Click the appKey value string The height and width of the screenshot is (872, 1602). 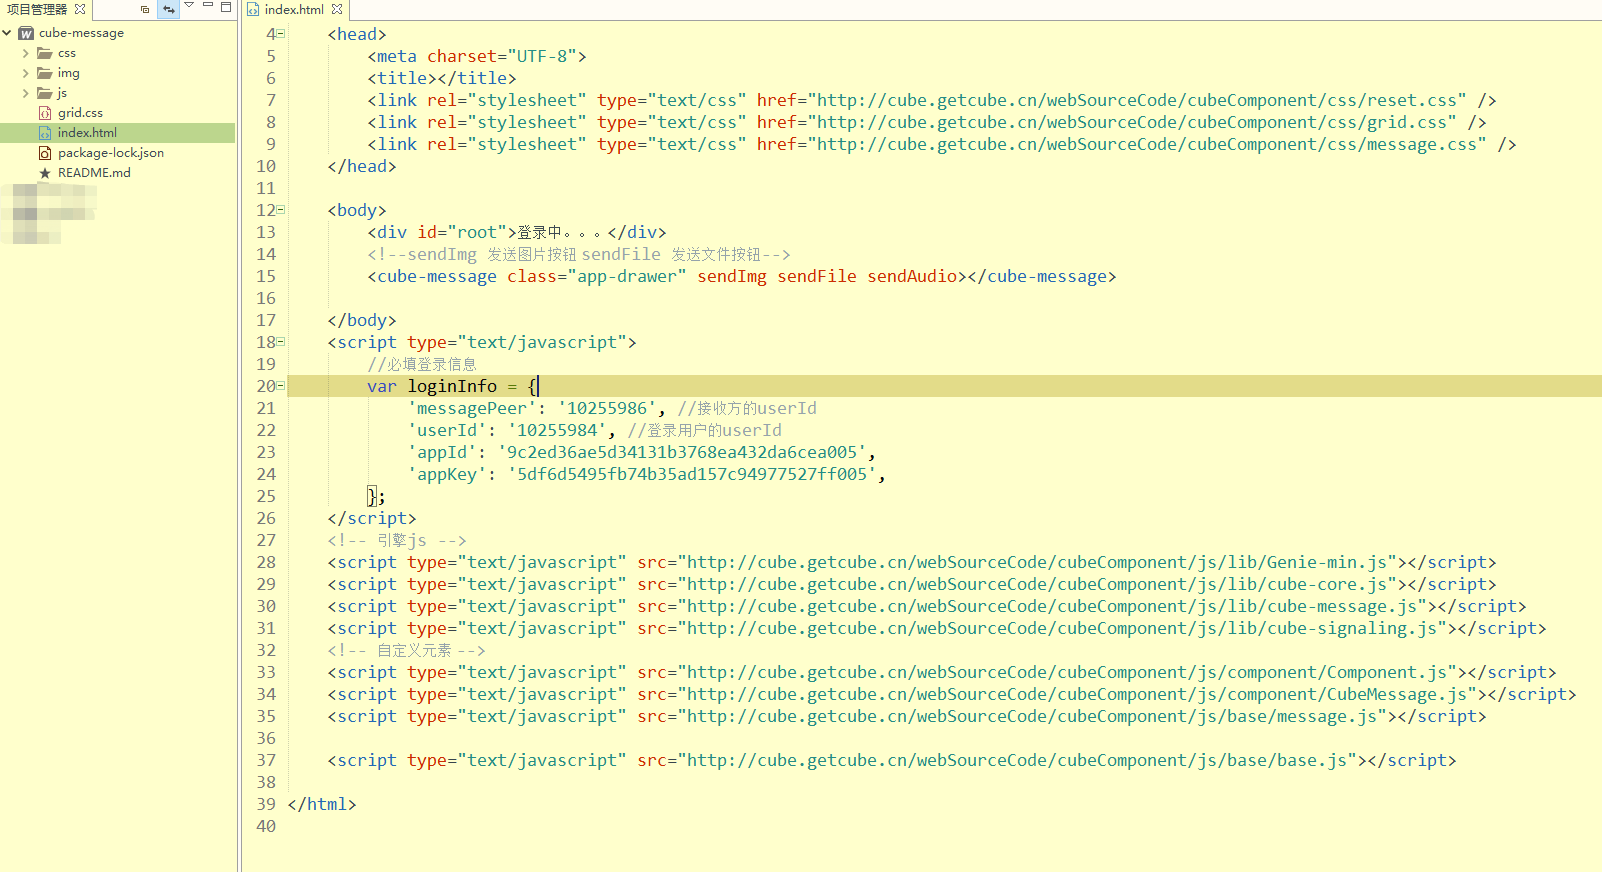click(692, 474)
